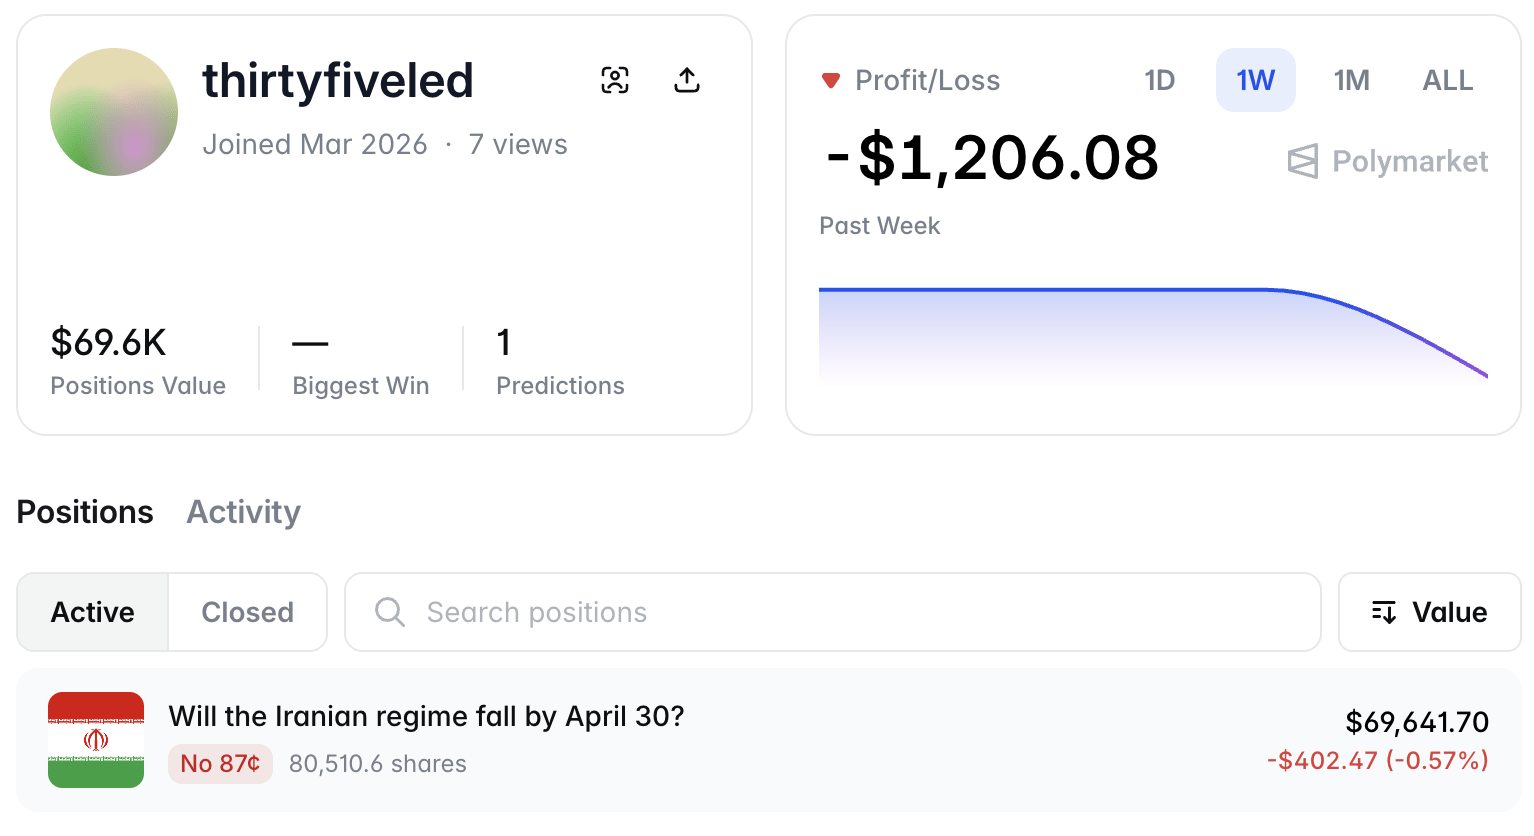Show Closed positions
Viewport: 1534px width, 836px height.
click(x=247, y=612)
